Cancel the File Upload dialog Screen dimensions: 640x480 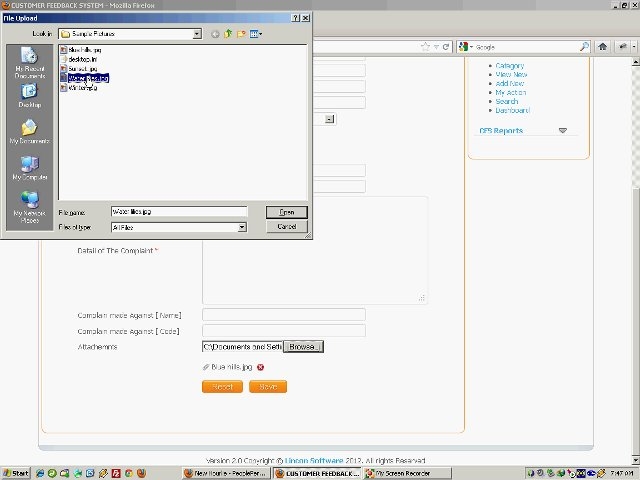[287, 226]
